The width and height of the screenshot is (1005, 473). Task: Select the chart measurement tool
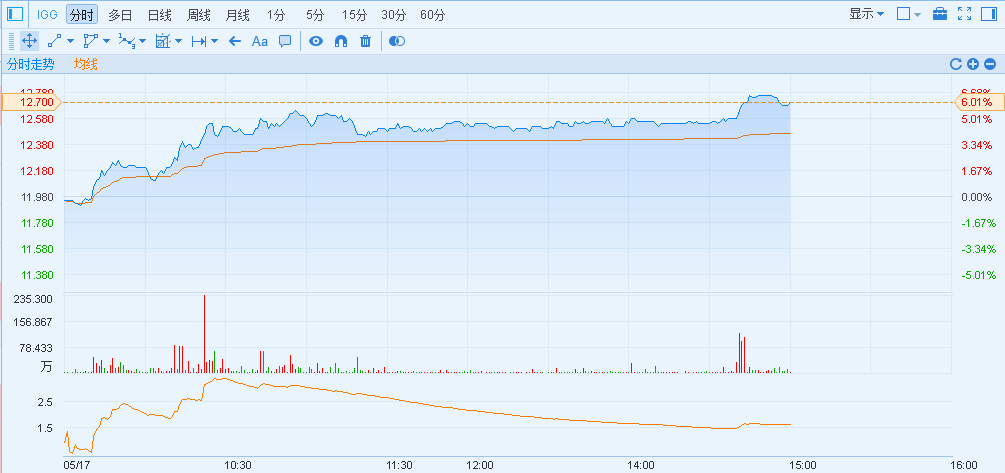pyautogui.click(x=163, y=41)
